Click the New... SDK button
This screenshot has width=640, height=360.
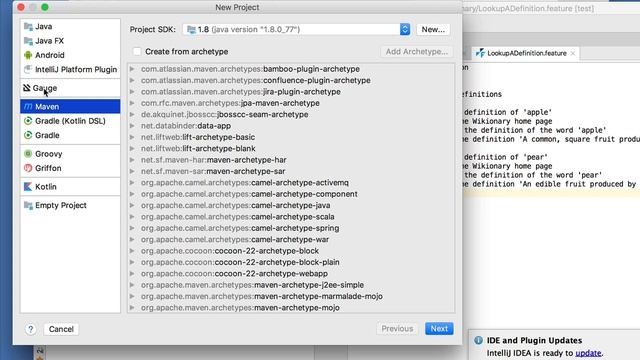[433, 29]
